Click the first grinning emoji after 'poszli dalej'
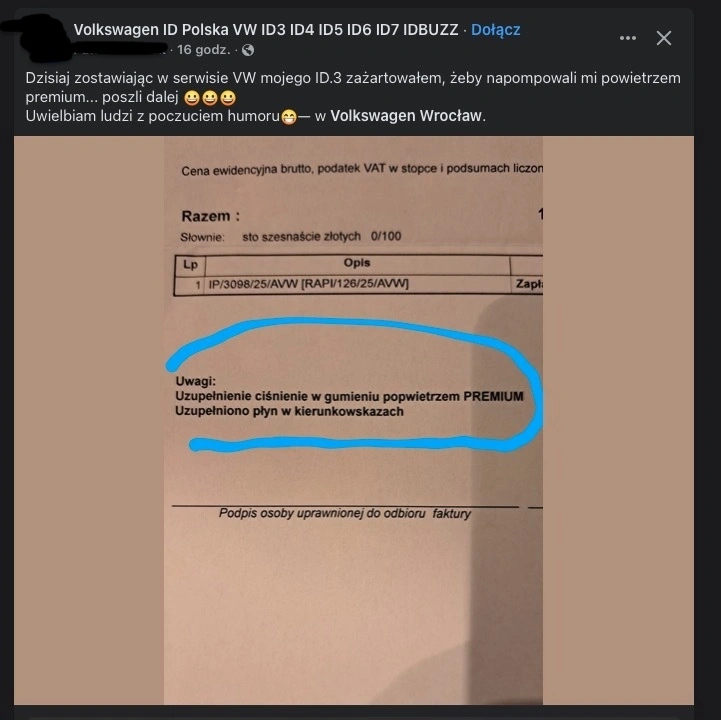The width and height of the screenshot is (721, 720). tap(192, 98)
